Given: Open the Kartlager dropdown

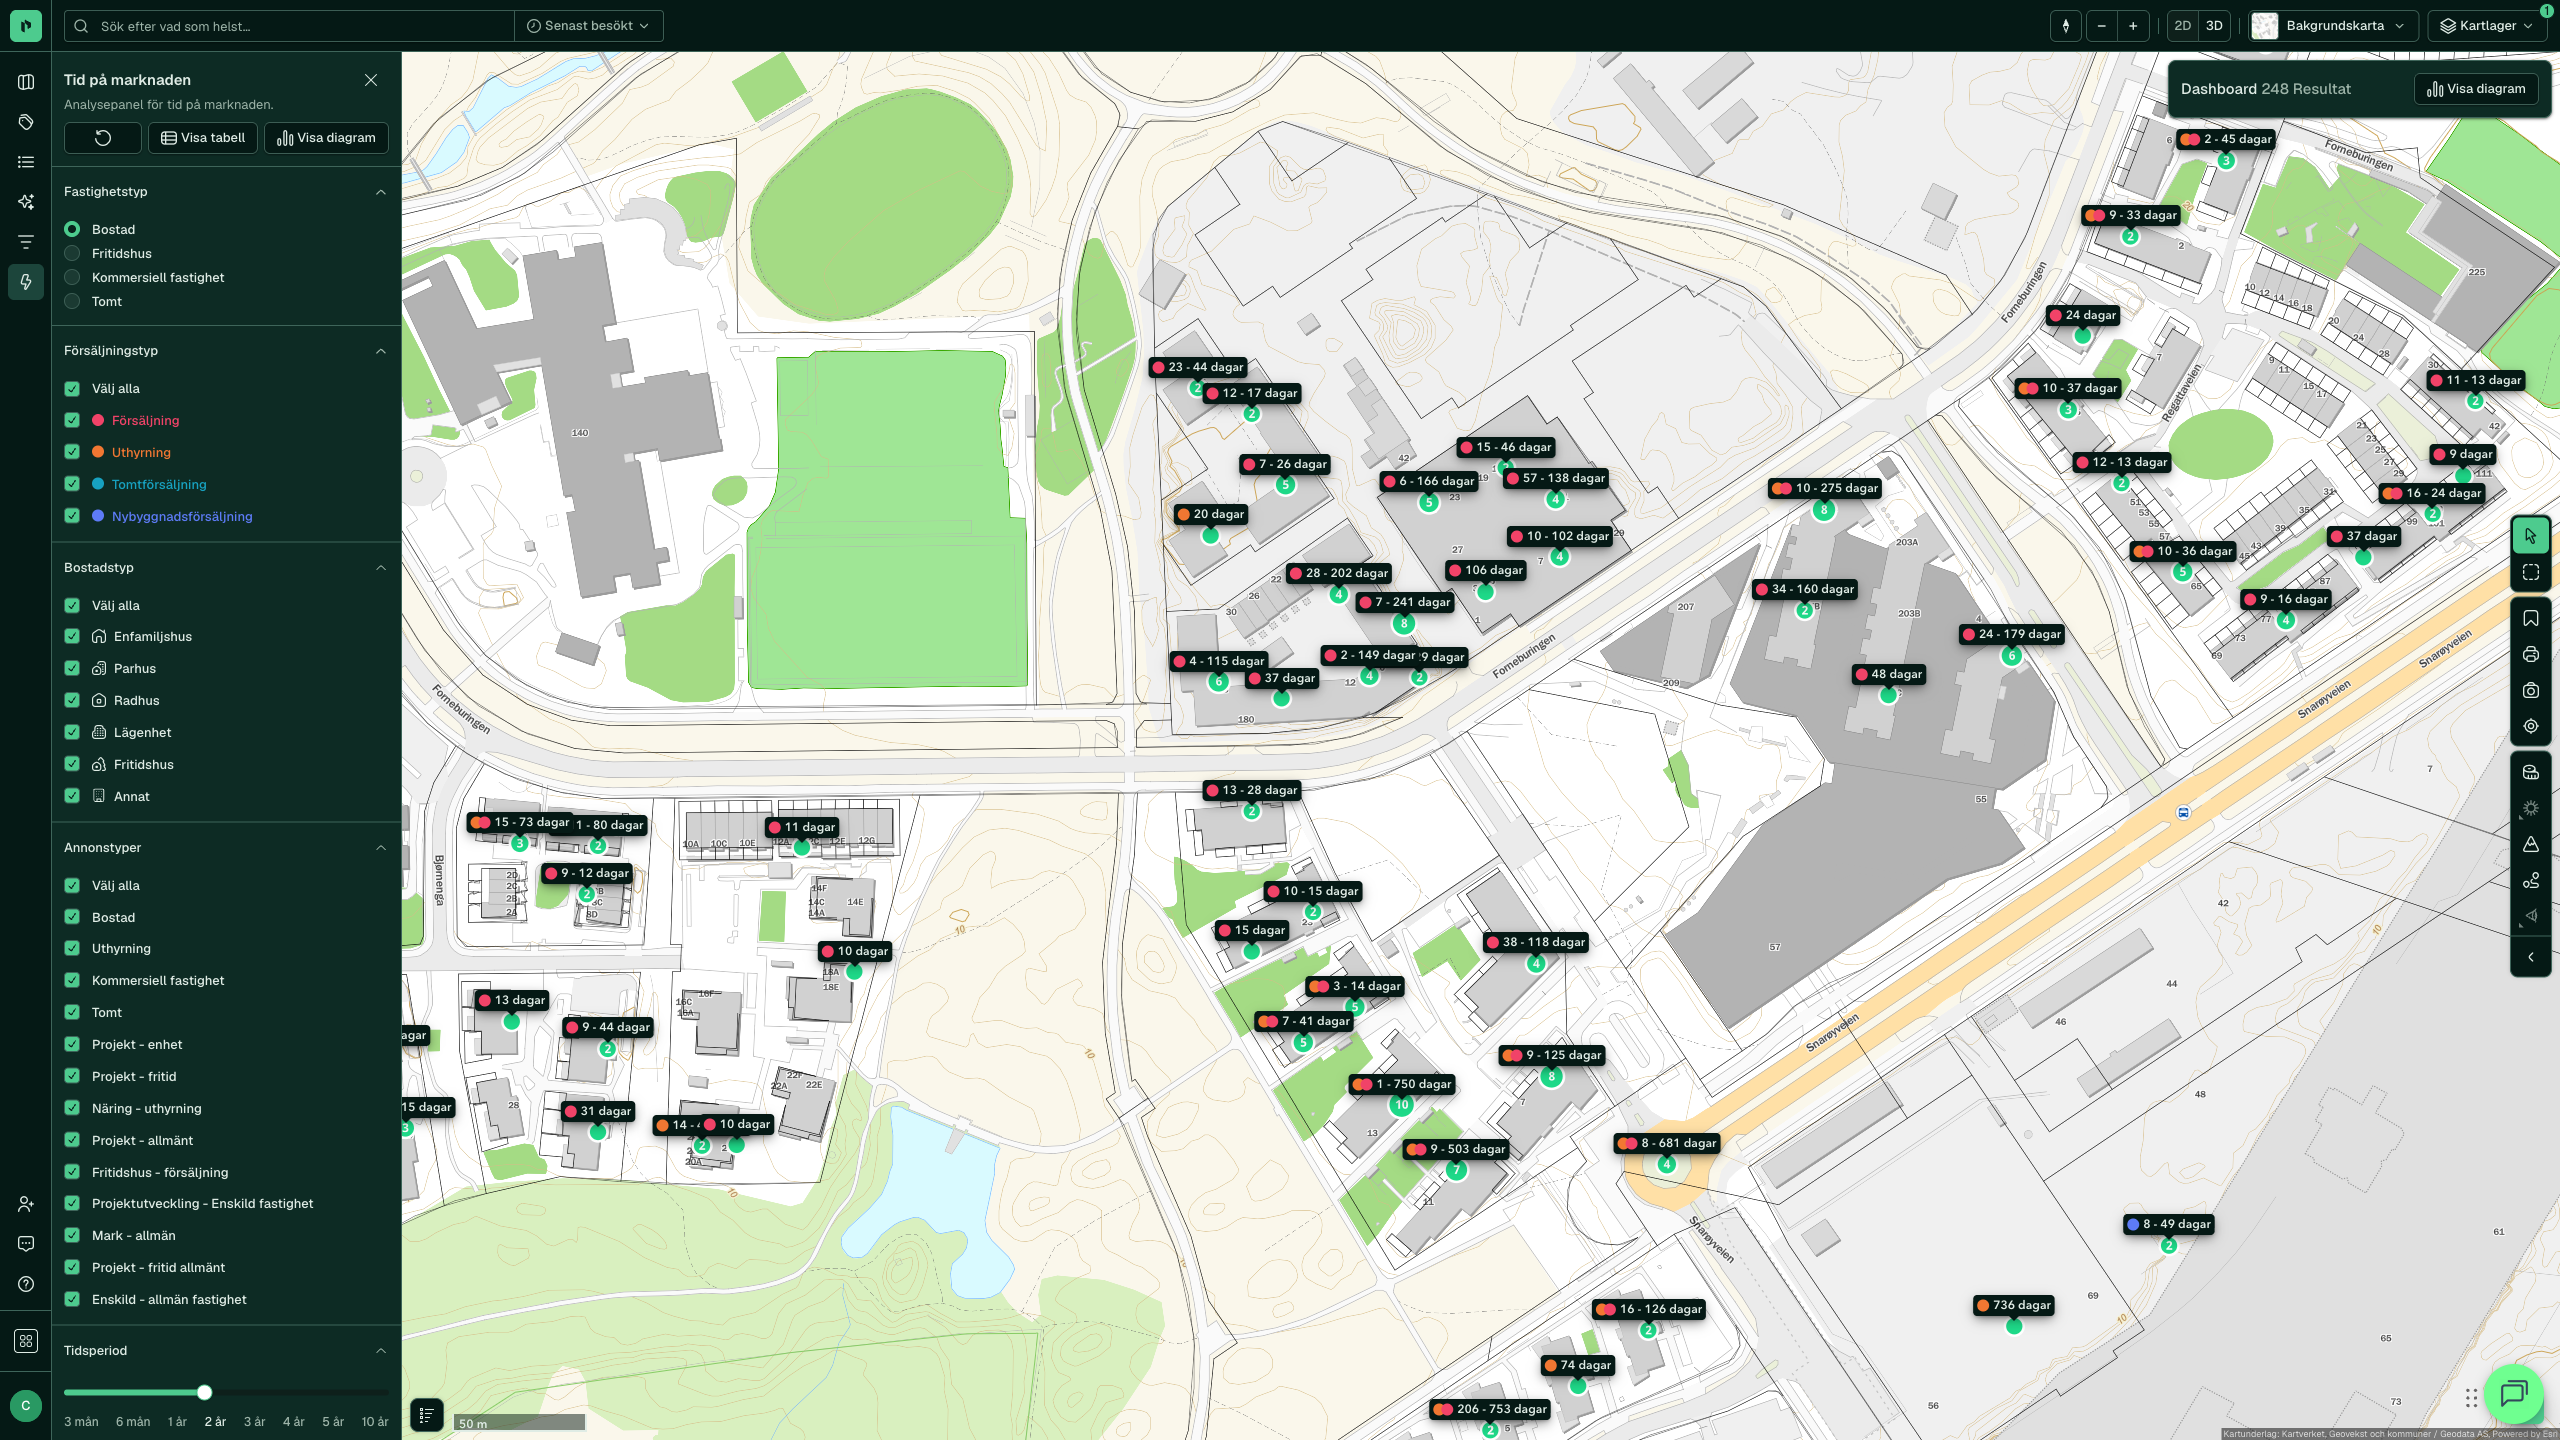Looking at the screenshot, I should tap(2487, 26).
